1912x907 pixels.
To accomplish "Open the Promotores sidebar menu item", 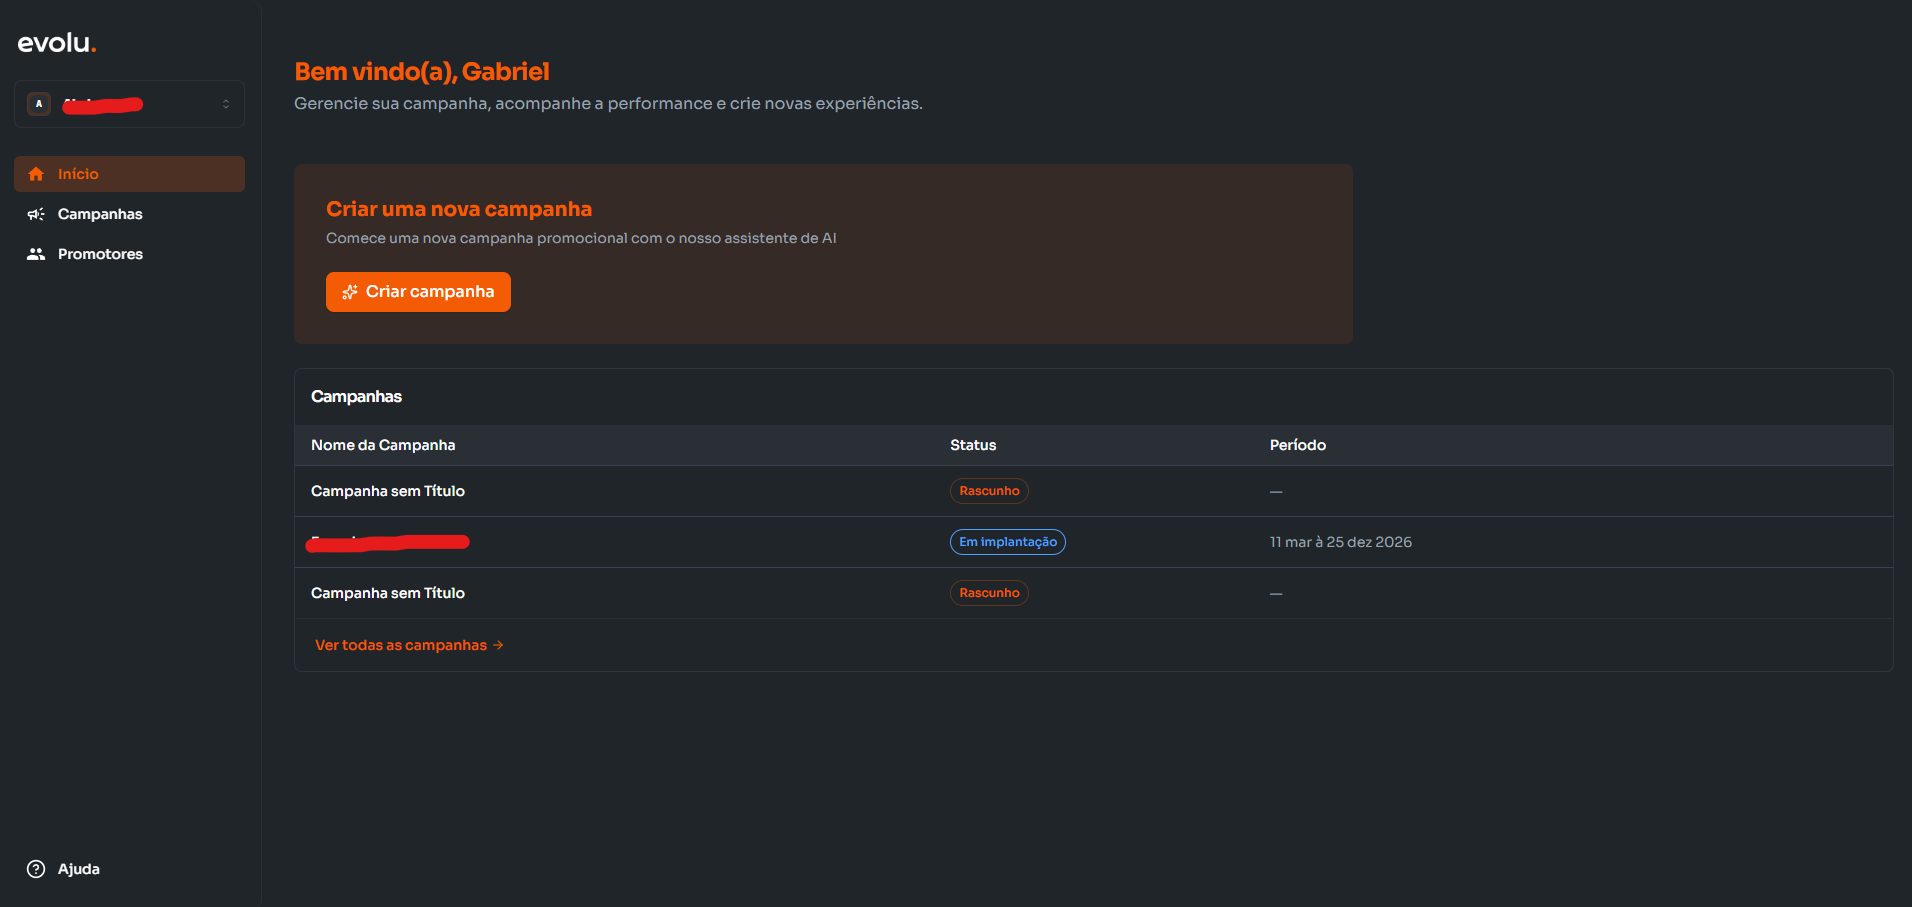I will [x=100, y=254].
